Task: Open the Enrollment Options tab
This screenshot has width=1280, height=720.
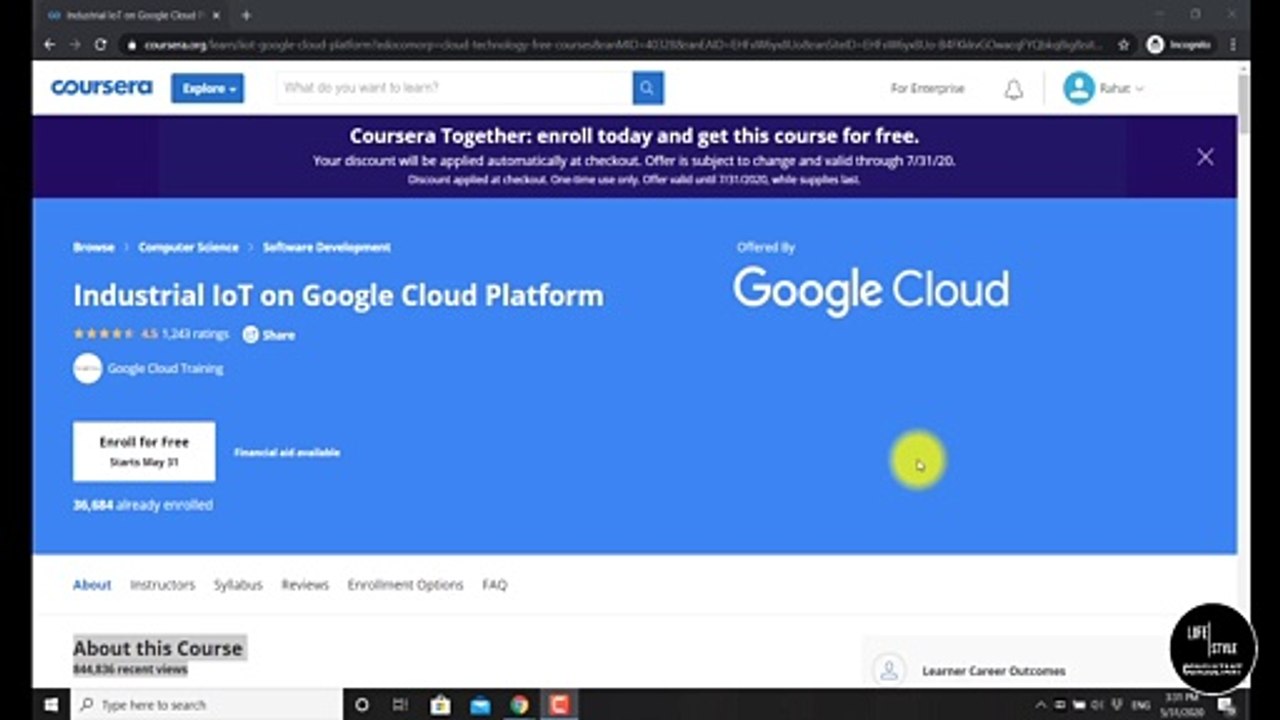Action: (405, 585)
